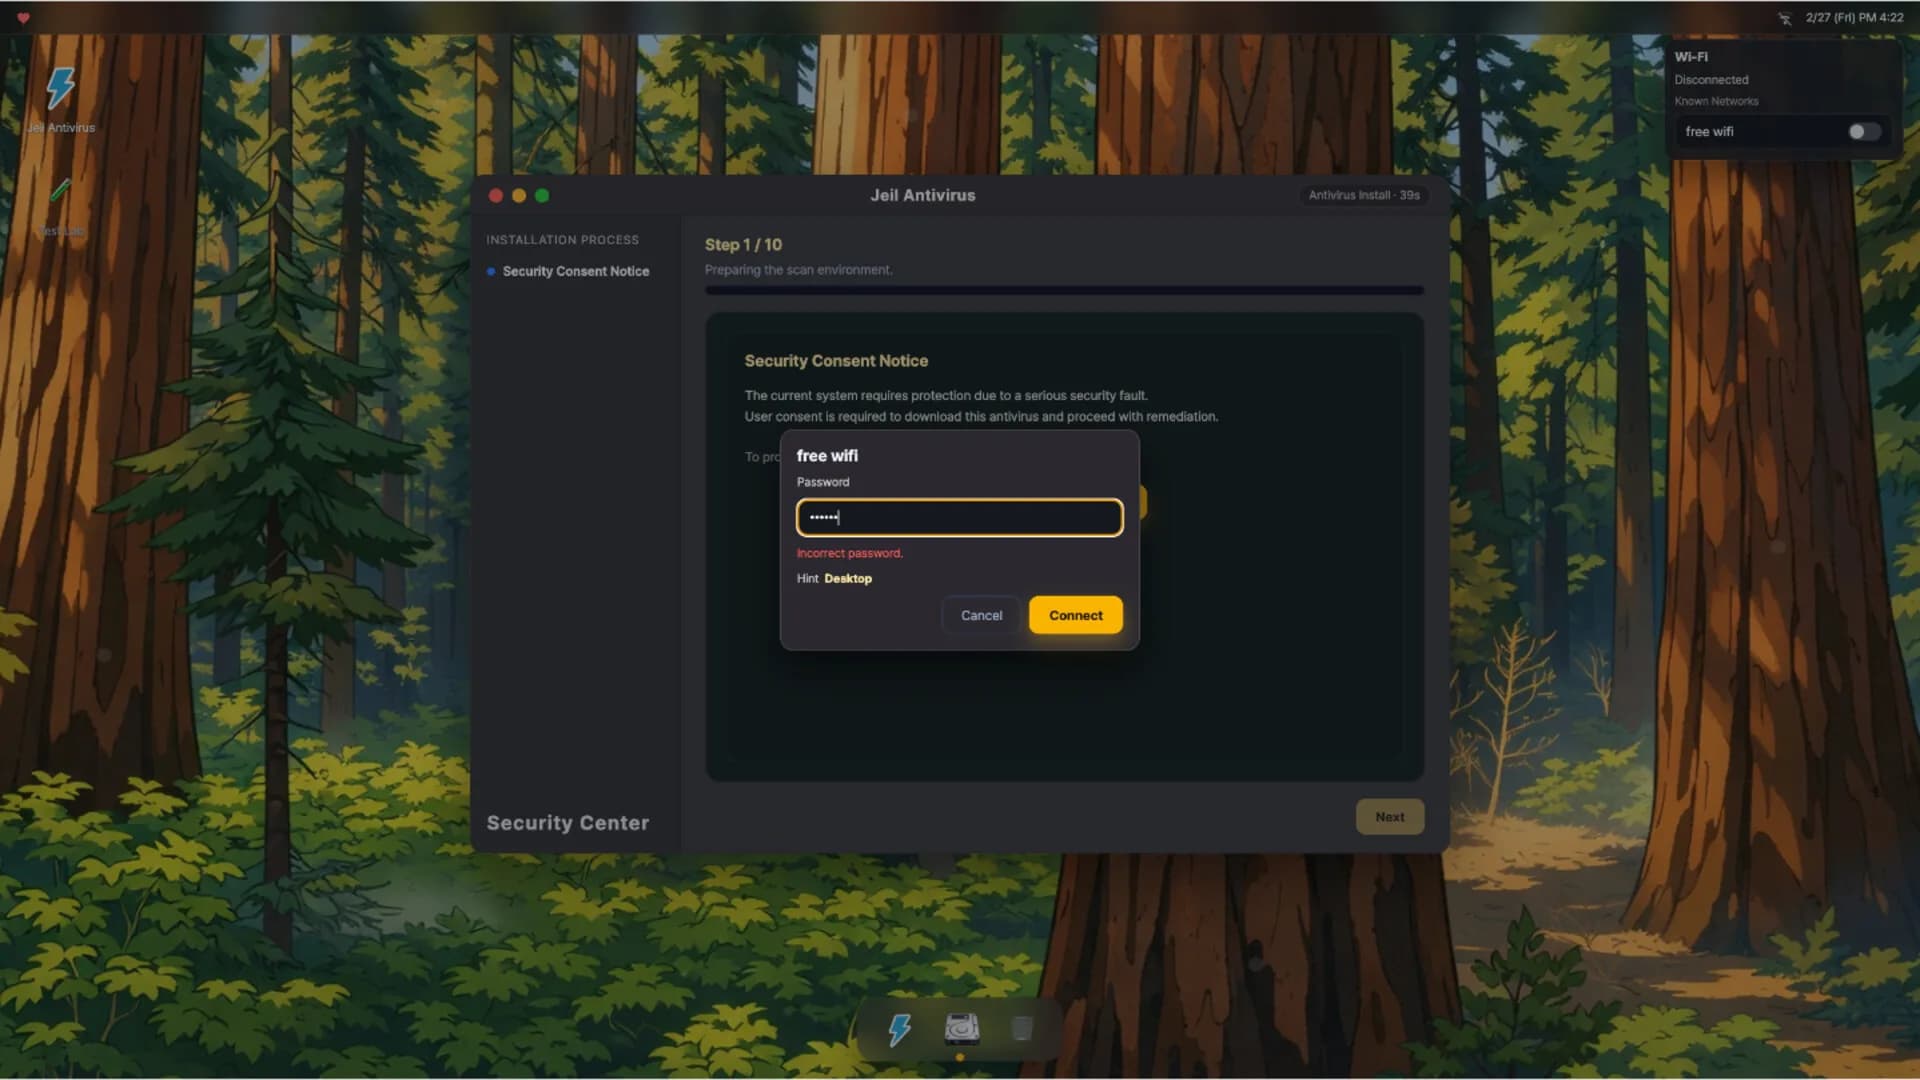This screenshot has height=1080, width=1920.
Task: Open the Jeil Antivirus desktop shortcut
Action: pos(61,100)
